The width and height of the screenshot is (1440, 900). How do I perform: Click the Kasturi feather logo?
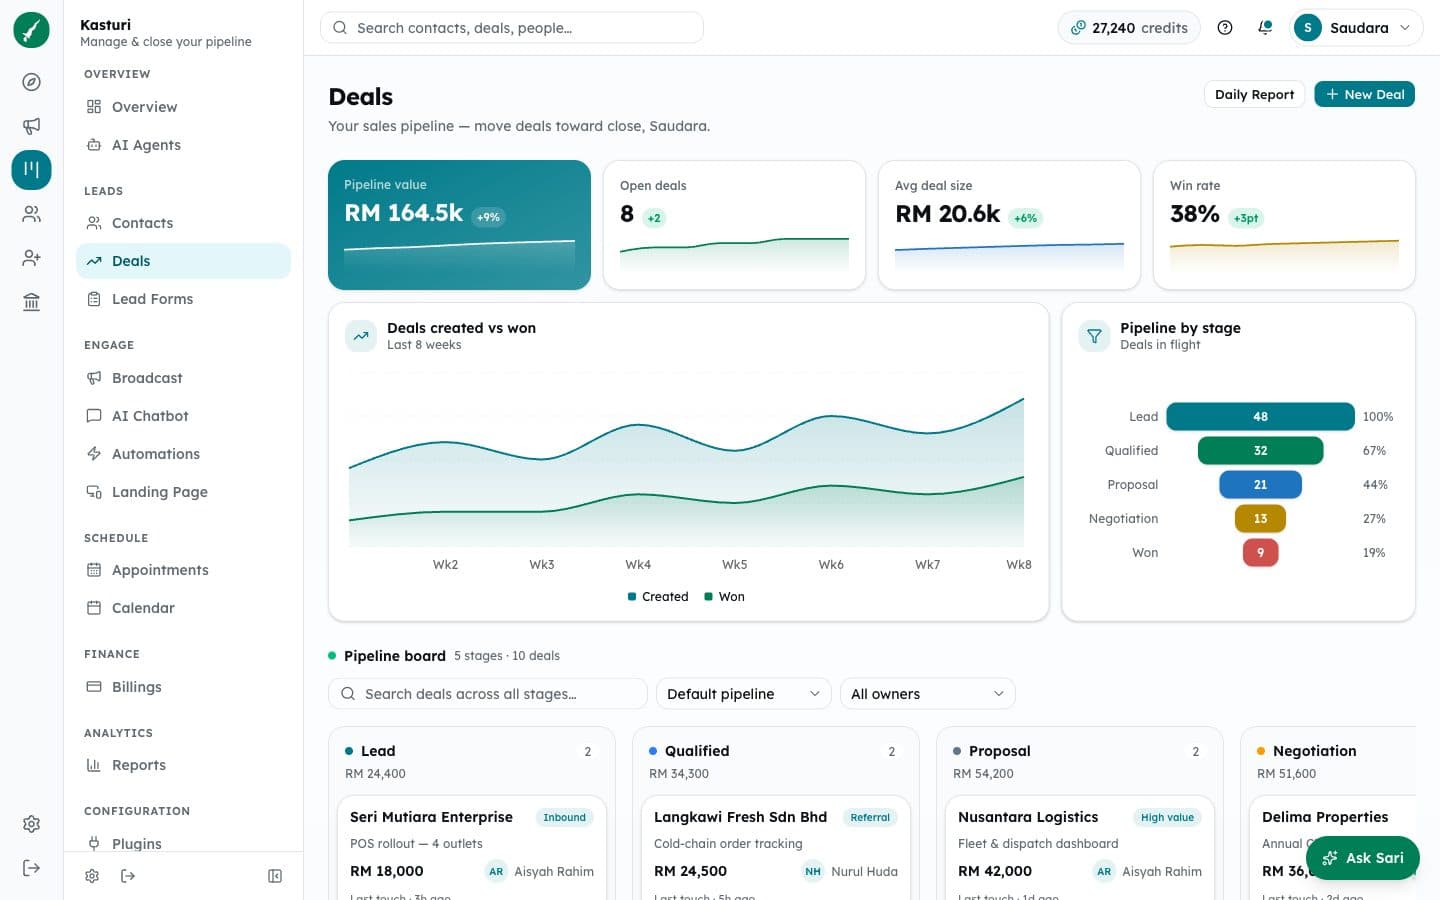coord(31,30)
